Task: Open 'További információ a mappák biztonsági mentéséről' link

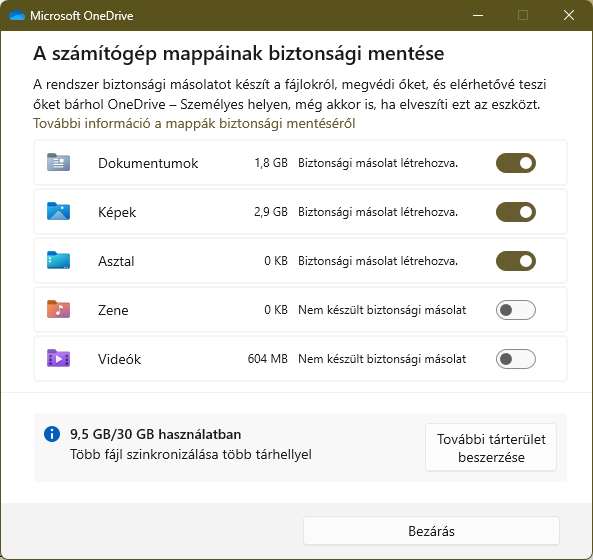Action: pyautogui.click(x=194, y=123)
